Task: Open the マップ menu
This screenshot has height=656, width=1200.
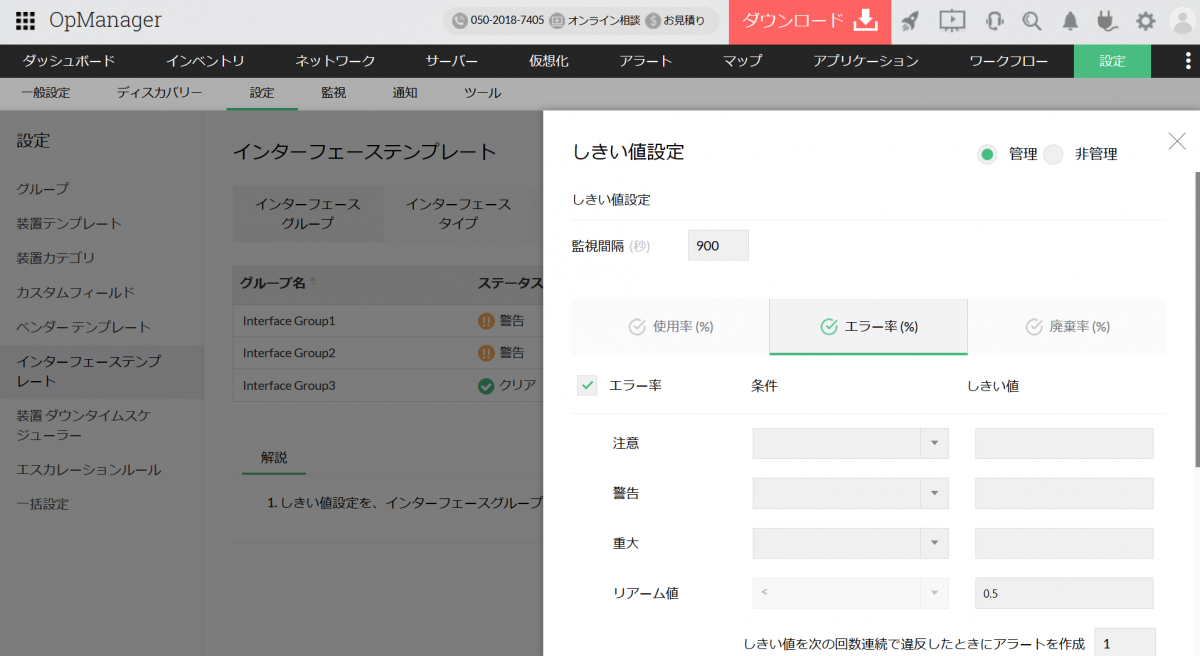Action: 742,61
